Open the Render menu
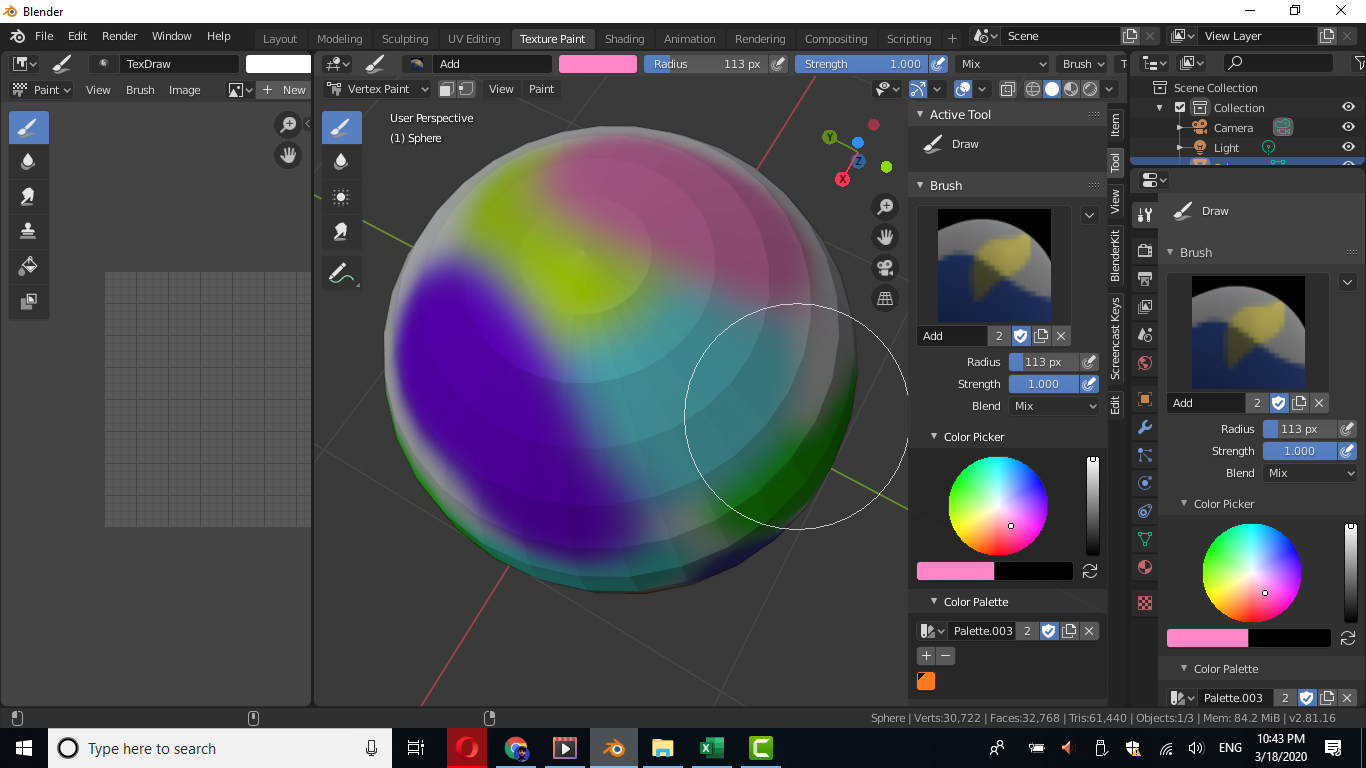 click(x=119, y=35)
